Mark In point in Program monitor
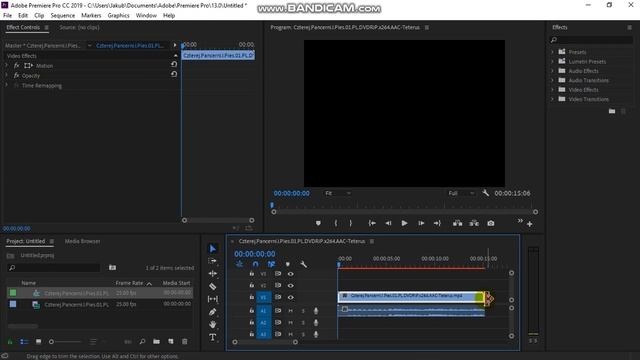Viewport: 640px width, 360px height. 336,223
